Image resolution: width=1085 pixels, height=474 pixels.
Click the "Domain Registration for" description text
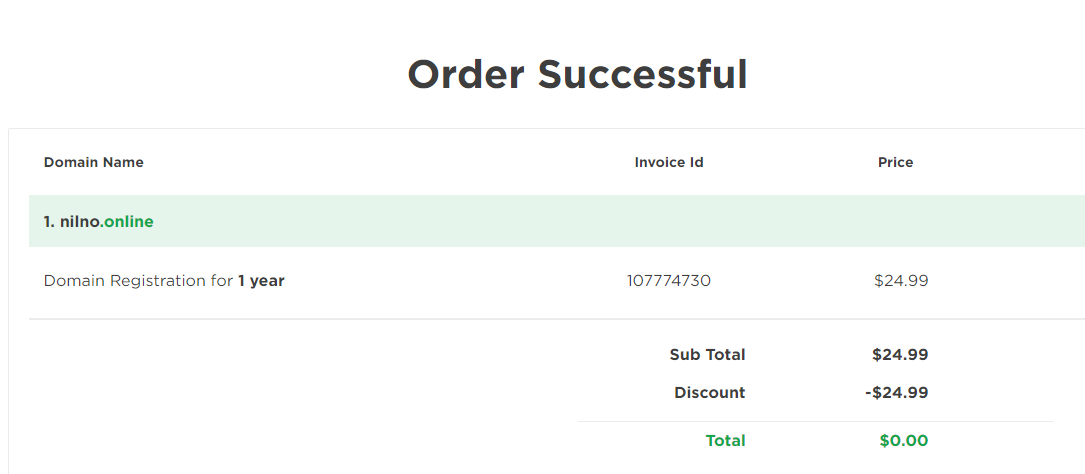(x=138, y=281)
